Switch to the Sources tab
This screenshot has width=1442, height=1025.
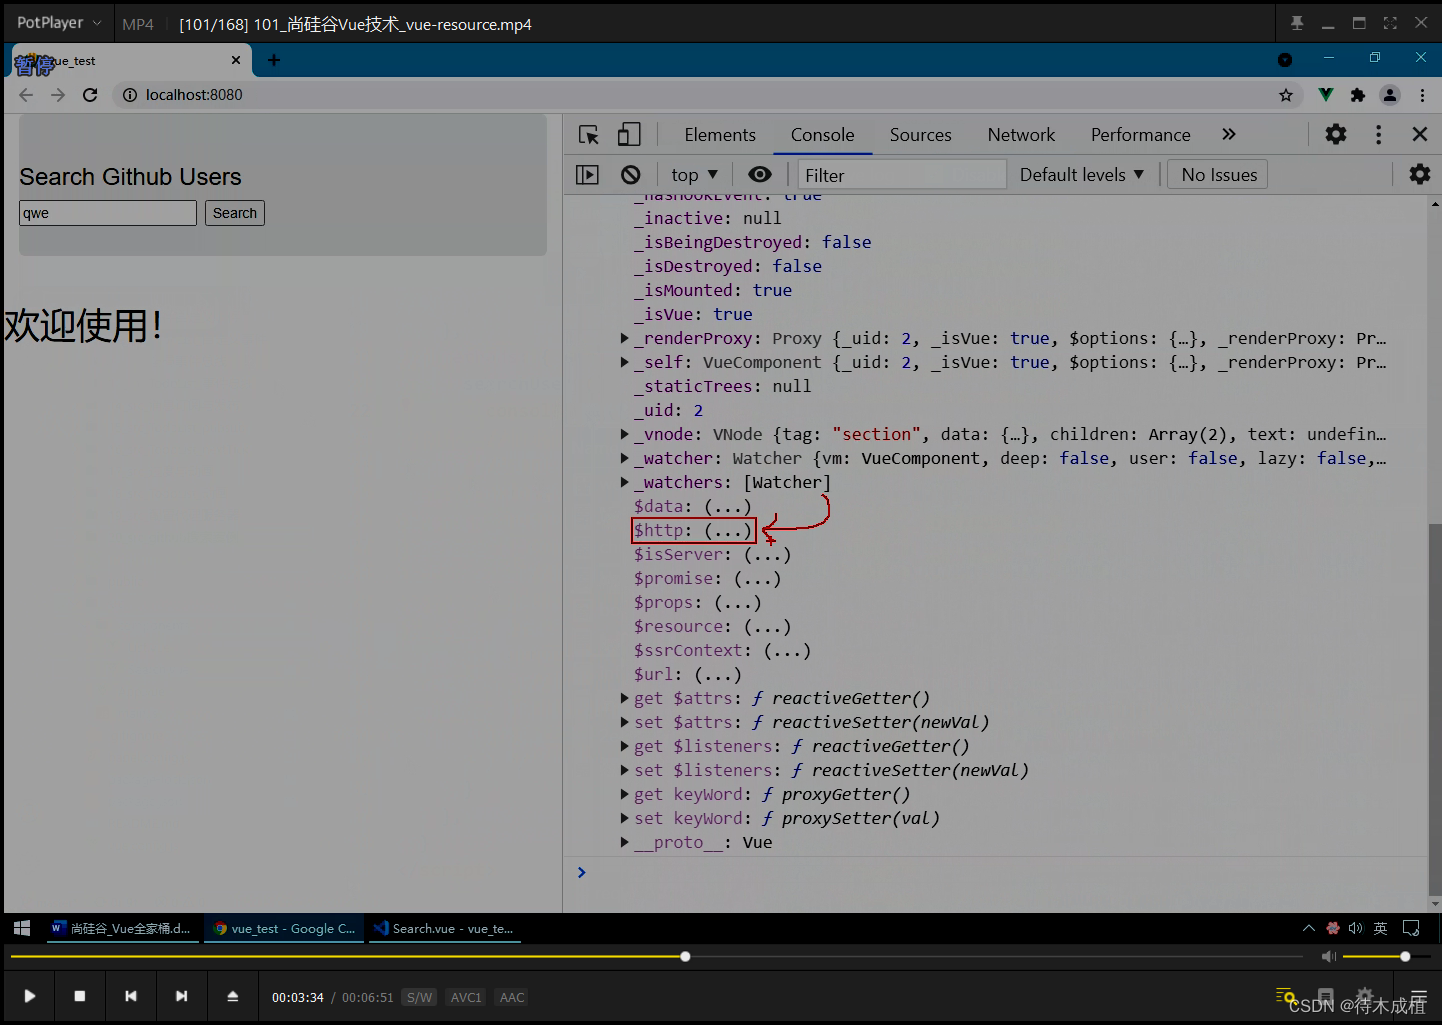click(x=921, y=135)
